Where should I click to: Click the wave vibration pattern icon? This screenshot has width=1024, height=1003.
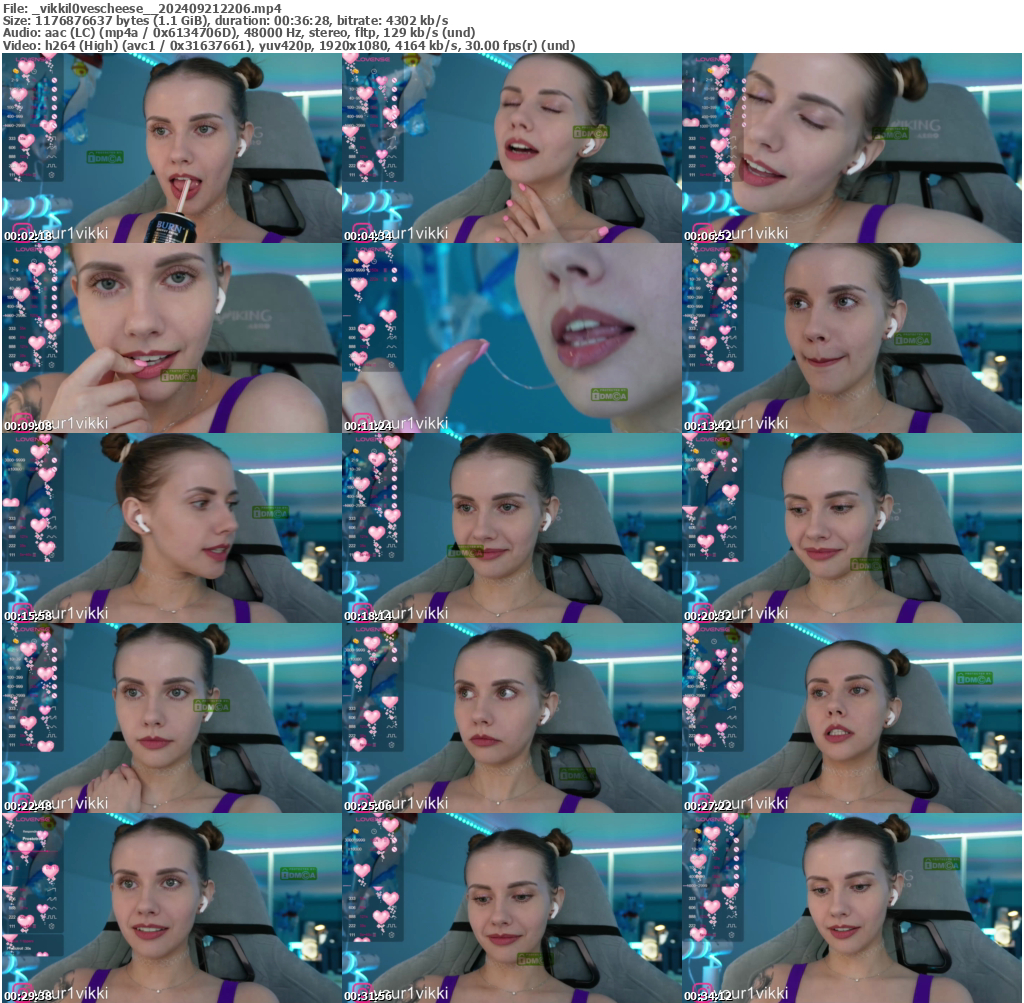tap(50, 156)
